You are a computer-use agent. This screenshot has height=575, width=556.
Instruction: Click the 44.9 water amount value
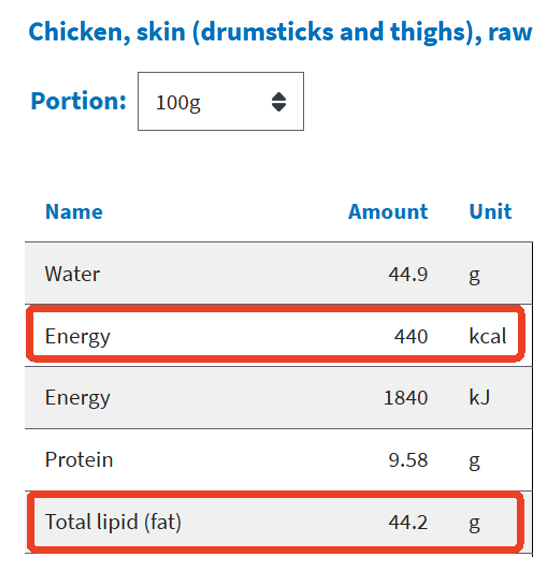tap(408, 274)
